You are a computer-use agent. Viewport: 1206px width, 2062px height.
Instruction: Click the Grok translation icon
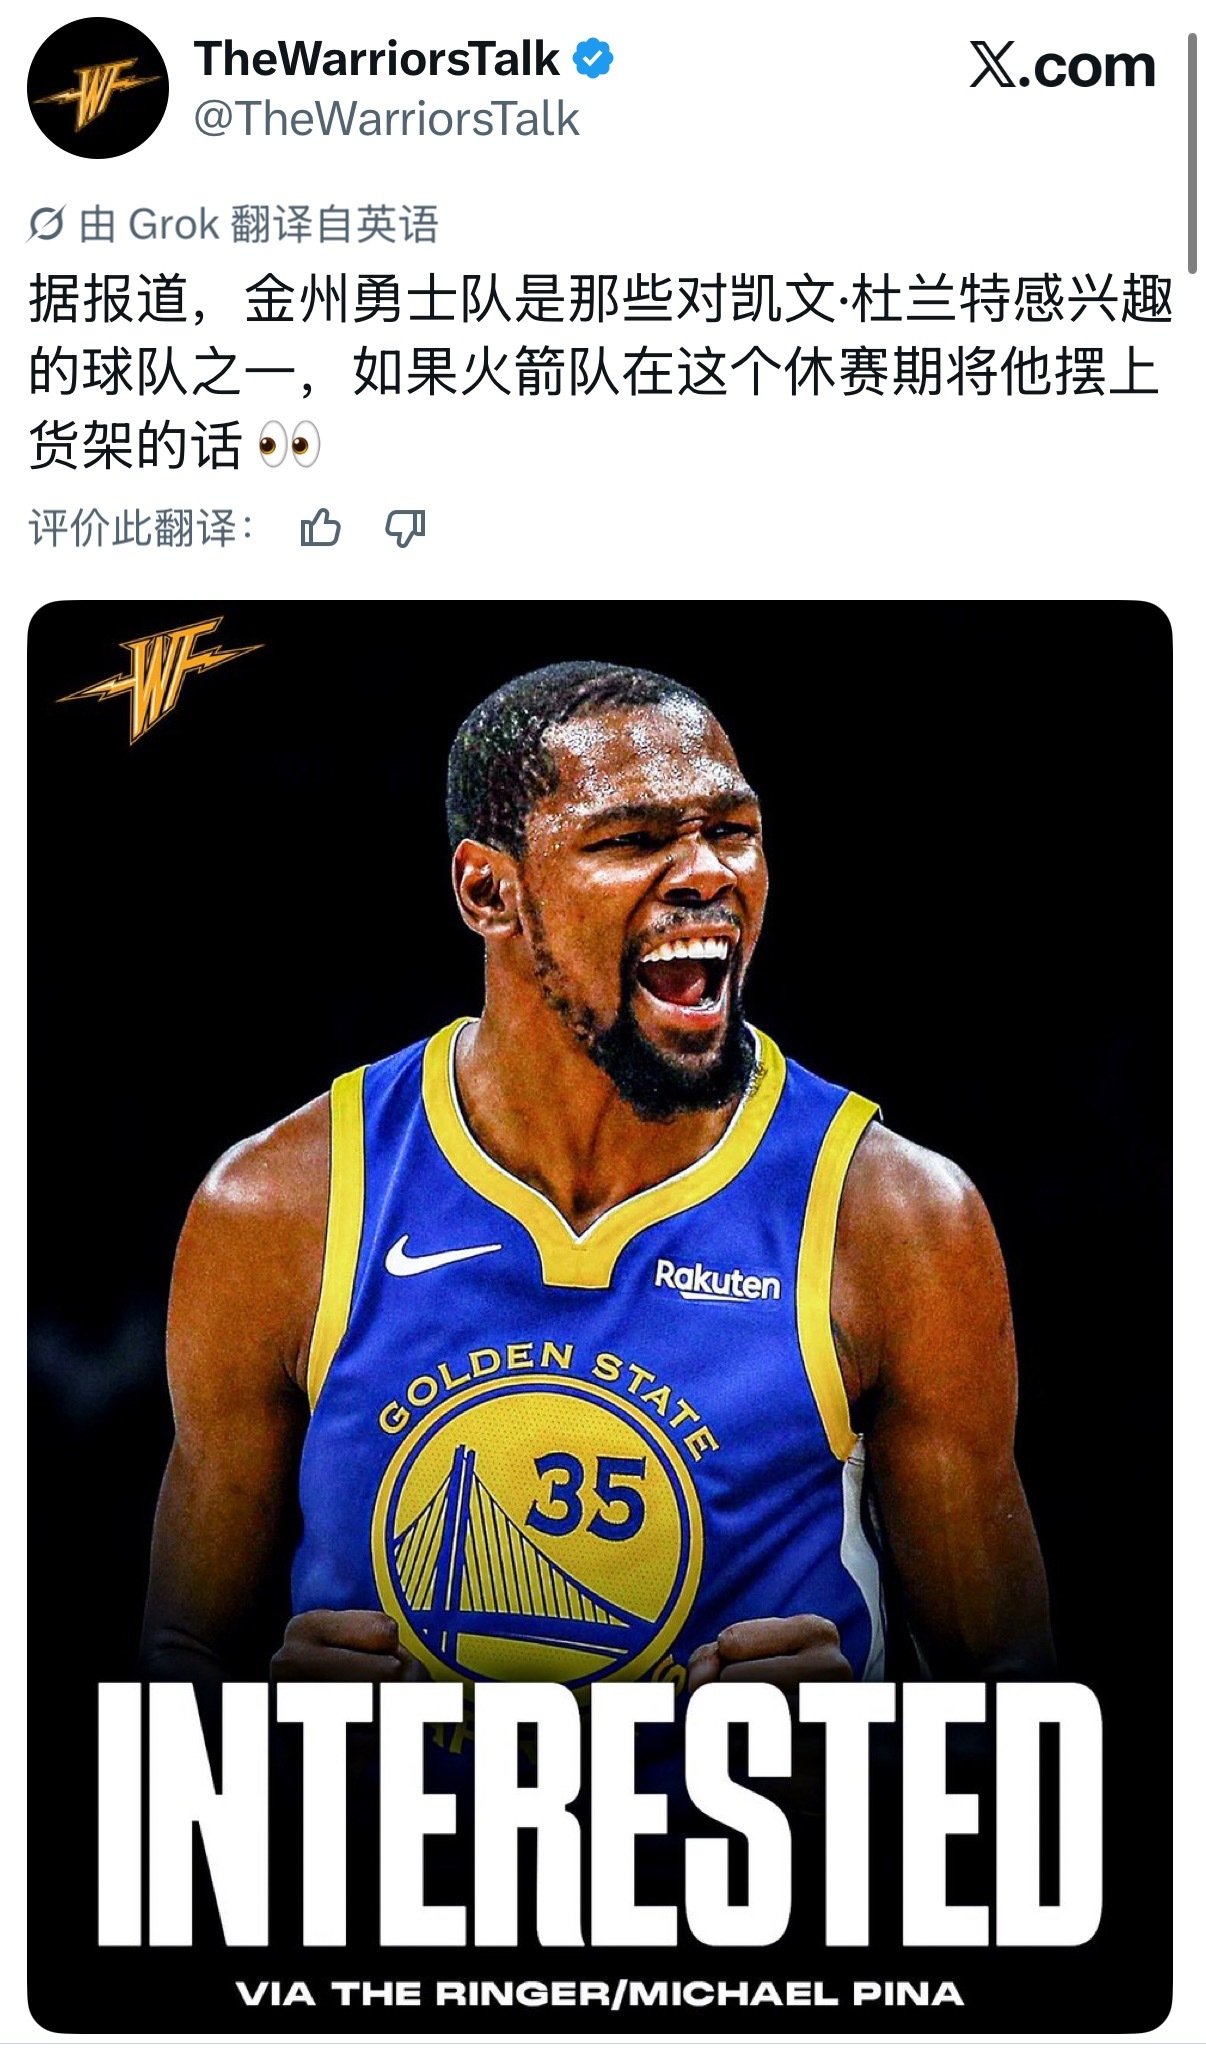click(x=47, y=224)
